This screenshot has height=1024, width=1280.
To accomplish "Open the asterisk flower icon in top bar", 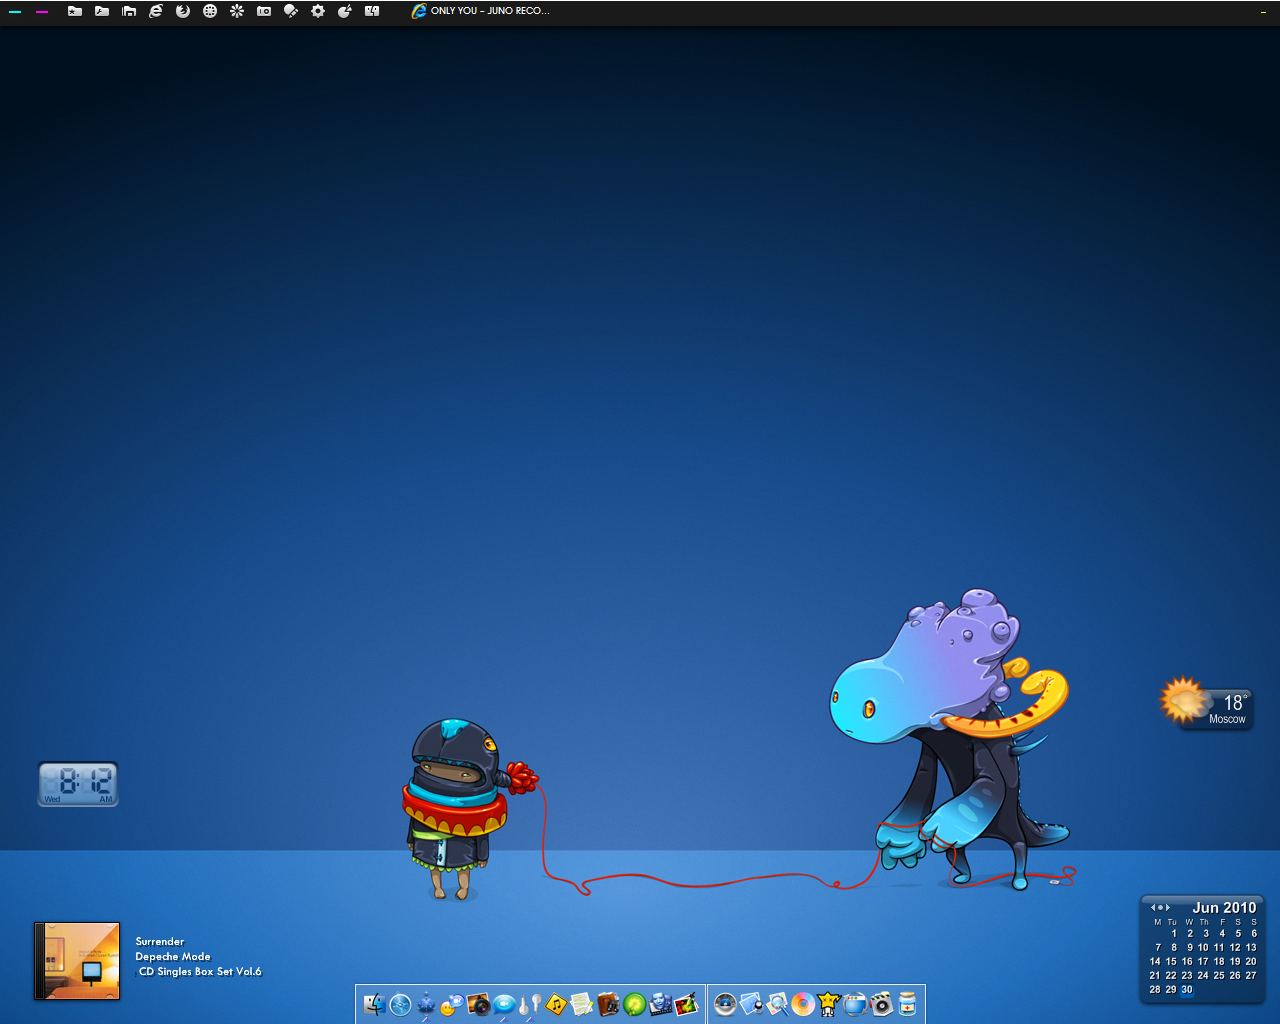I will (x=237, y=11).
